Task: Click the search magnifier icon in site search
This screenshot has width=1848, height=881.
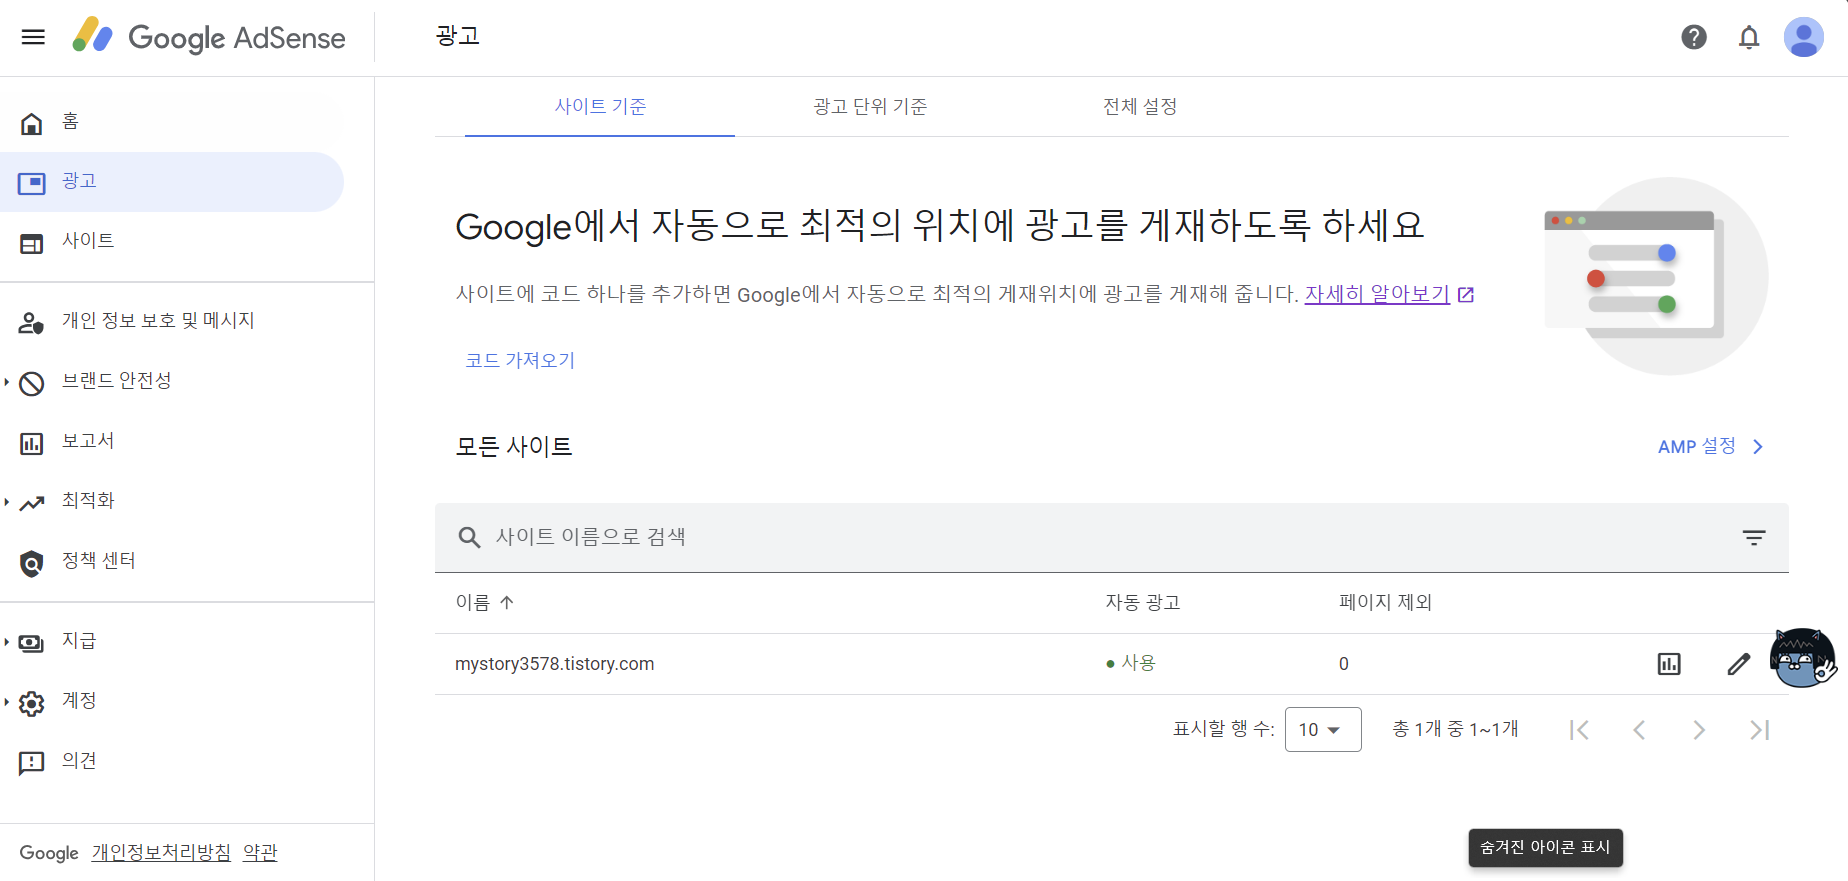Action: [x=469, y=537]
